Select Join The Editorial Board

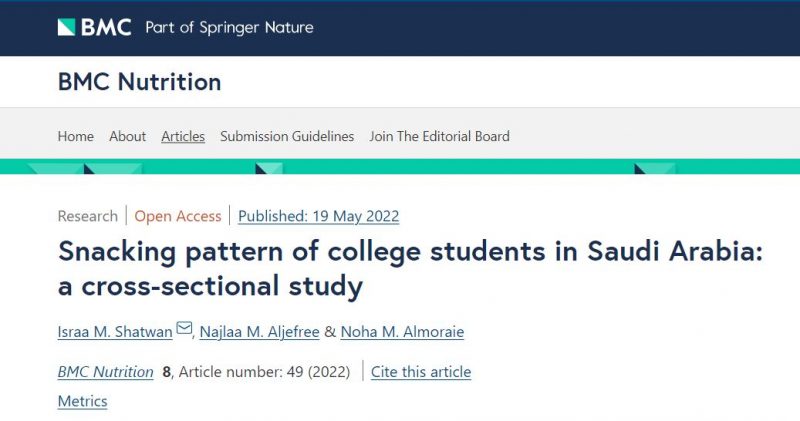pos(439,136)
